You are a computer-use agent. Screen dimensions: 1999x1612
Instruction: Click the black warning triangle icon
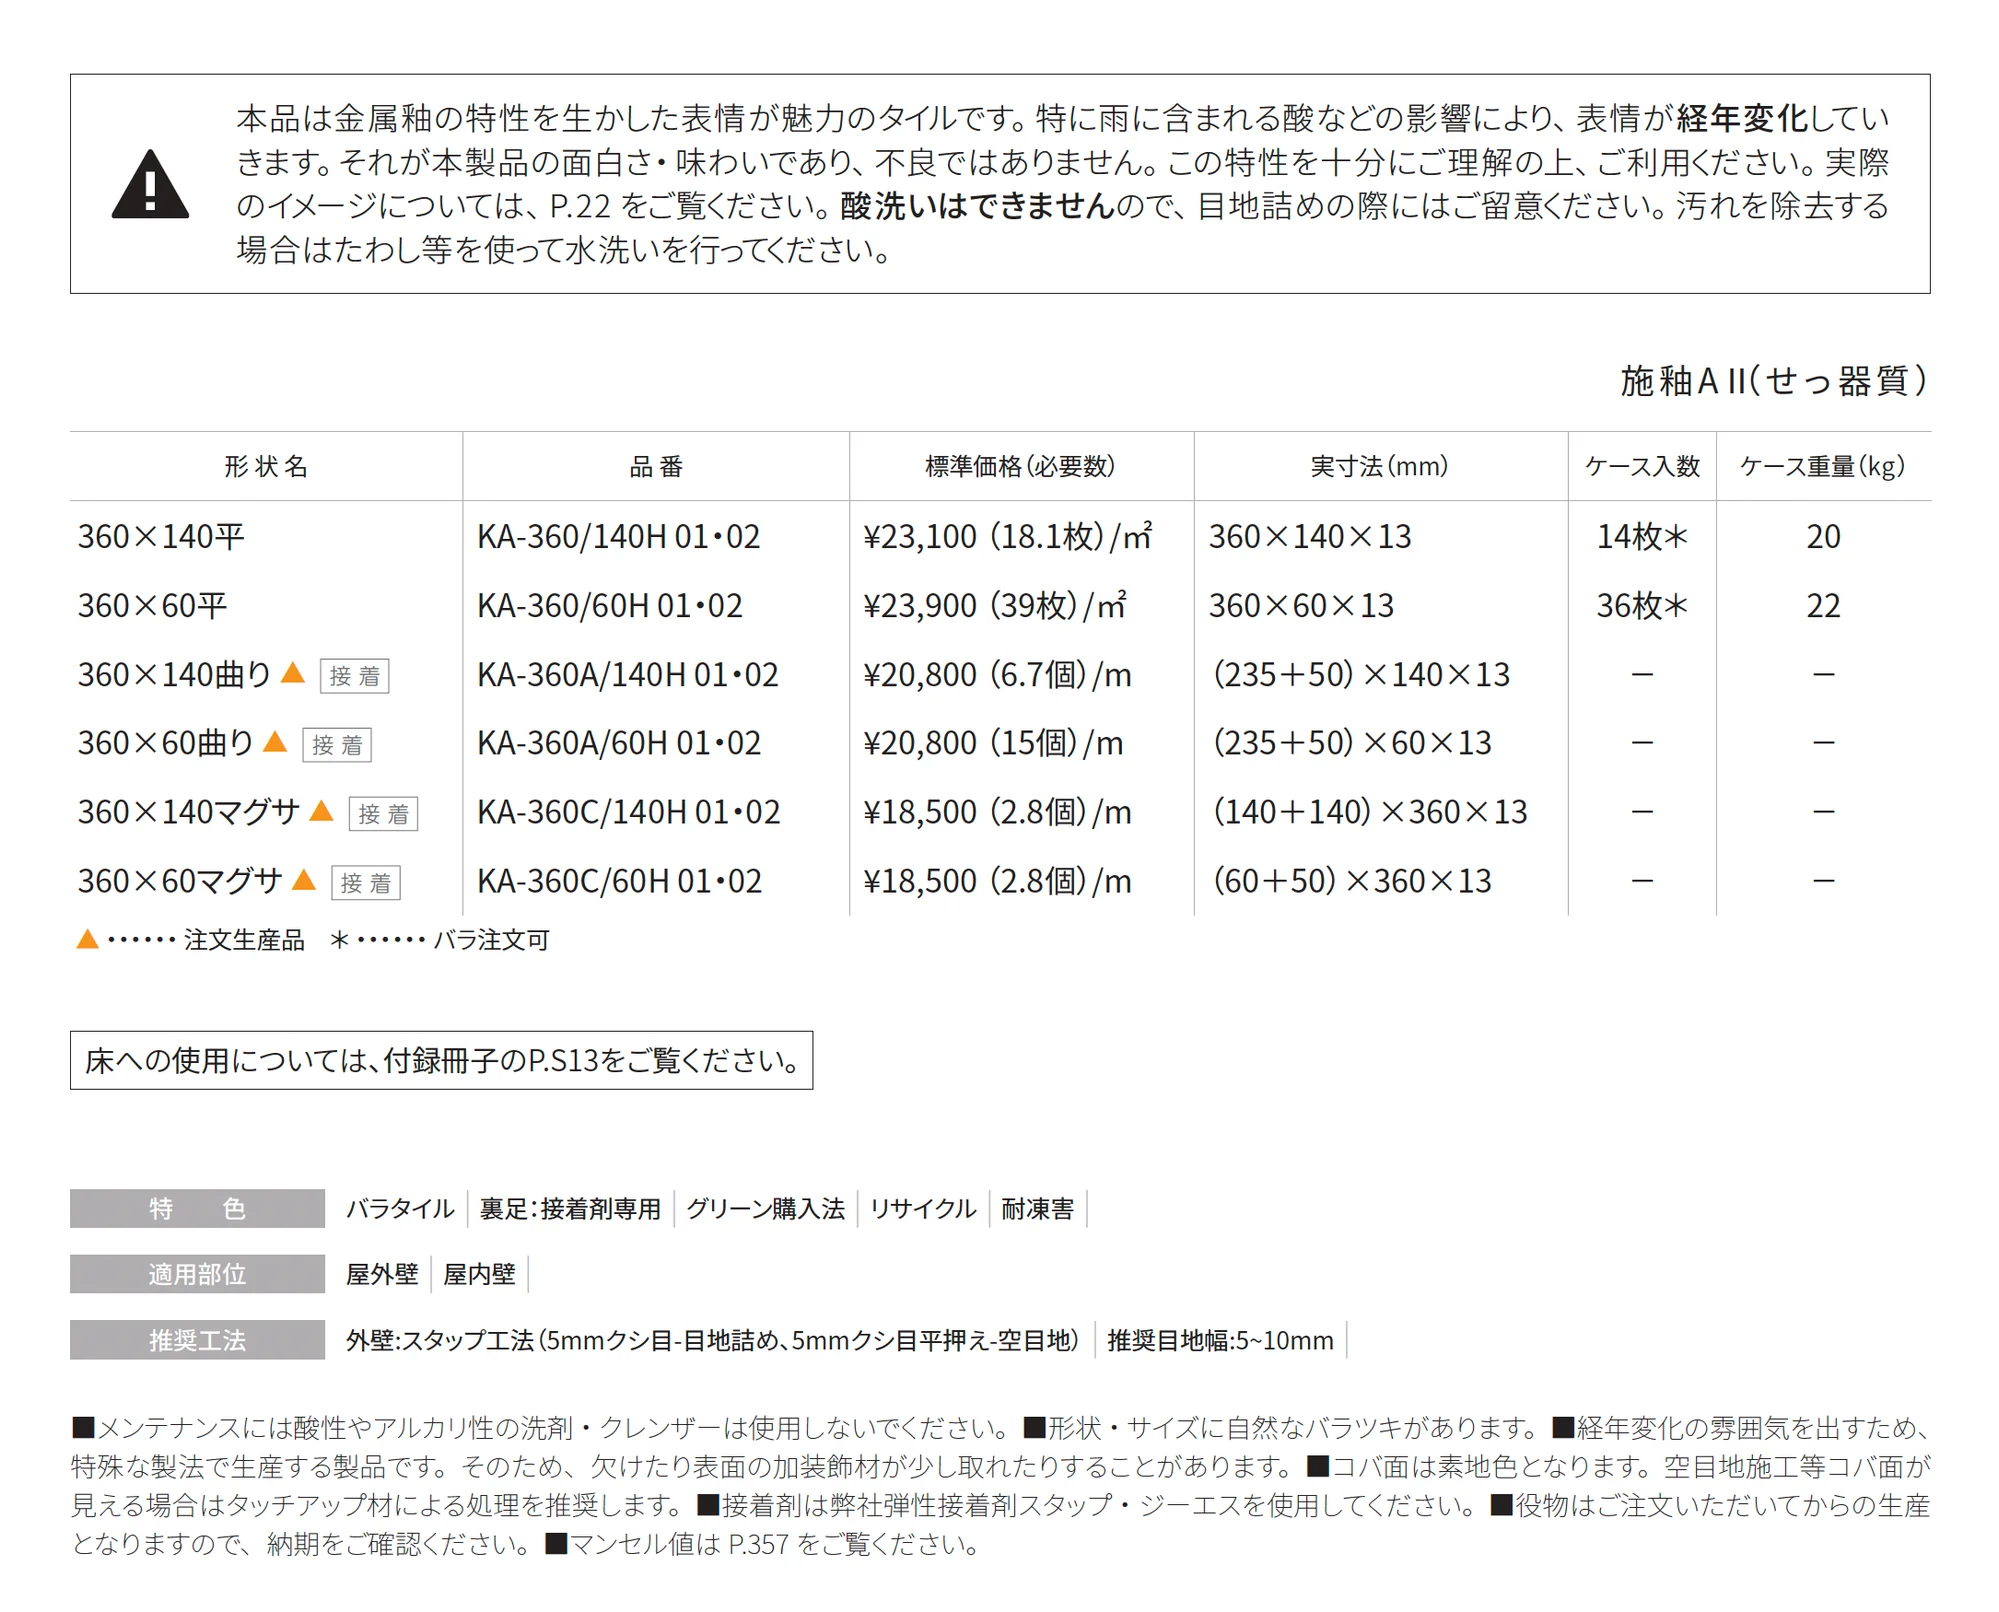pos(150,184)
